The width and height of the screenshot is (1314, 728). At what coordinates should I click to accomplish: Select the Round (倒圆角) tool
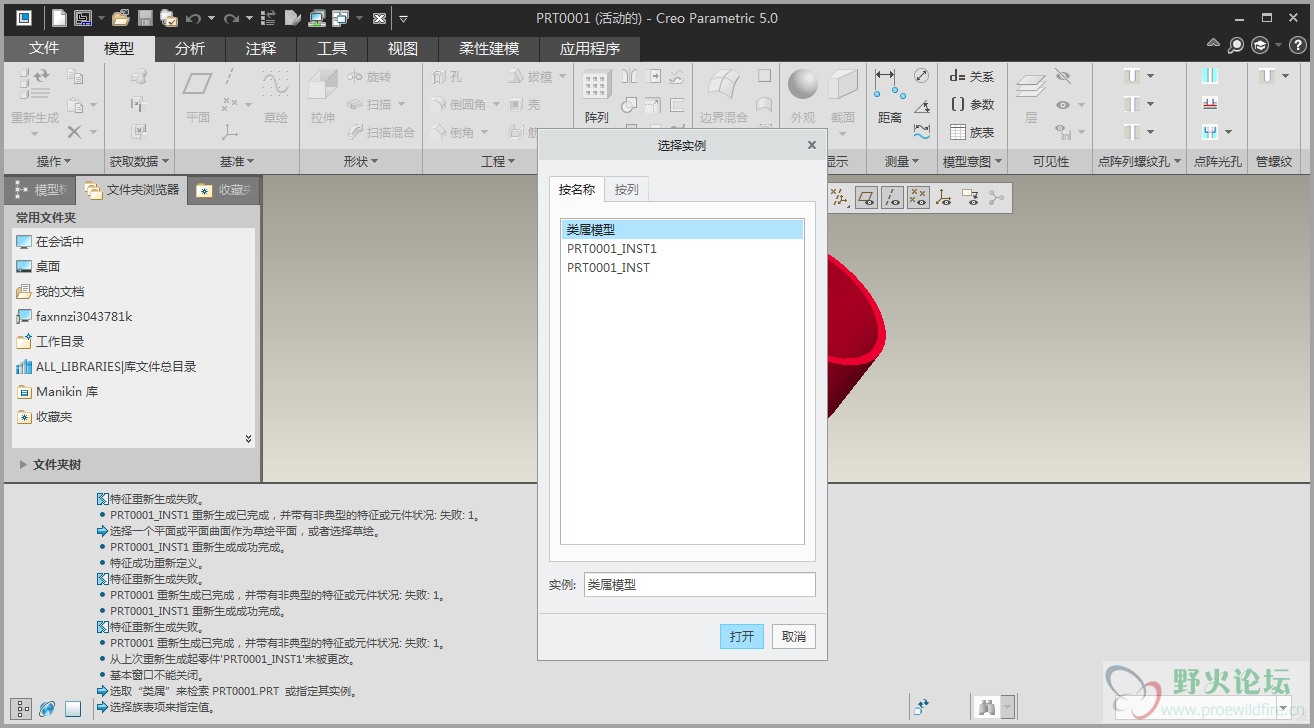click(x=458, y=104)
